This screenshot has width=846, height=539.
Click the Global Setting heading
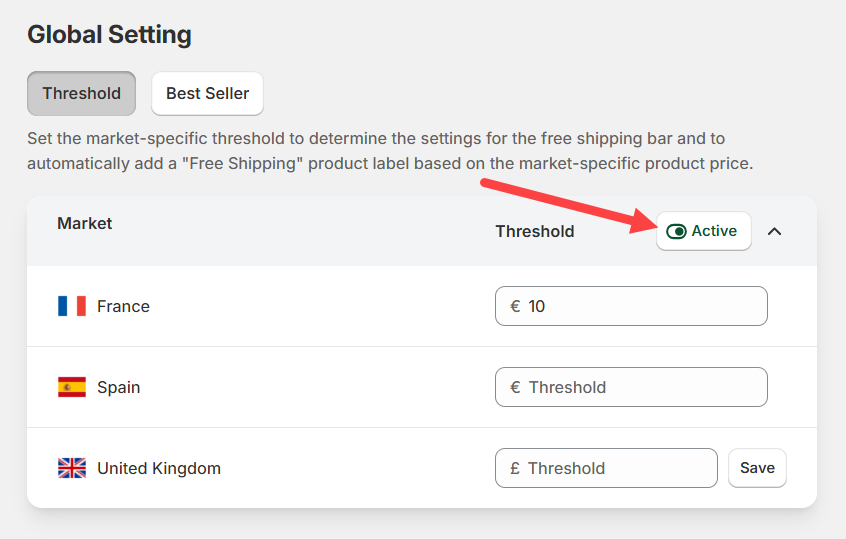(109, 34)
